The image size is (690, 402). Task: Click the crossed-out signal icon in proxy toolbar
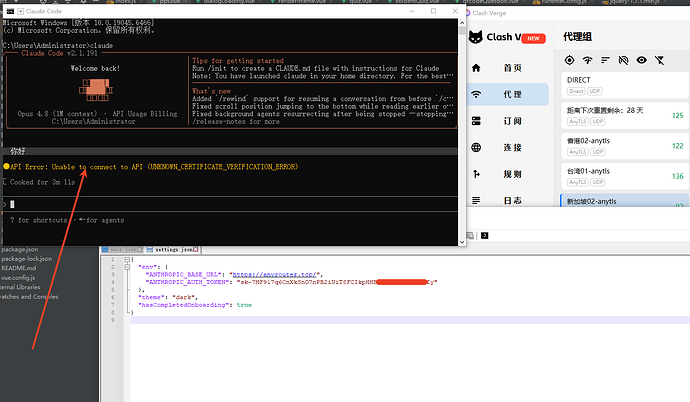point(623,60)
